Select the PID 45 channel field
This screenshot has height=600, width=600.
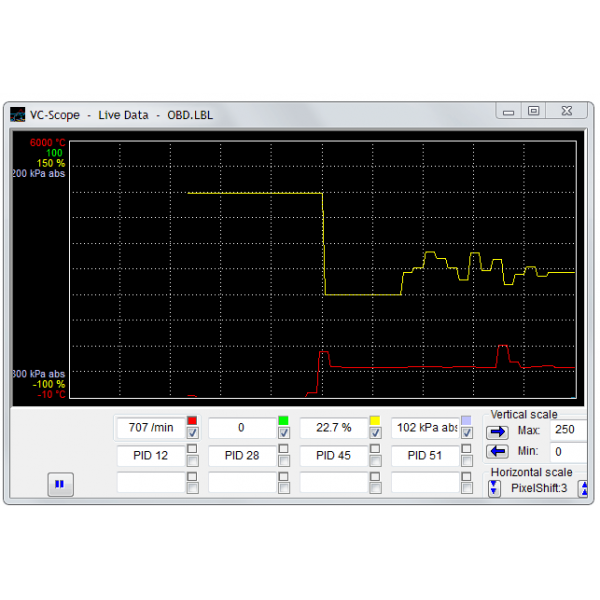(333, 455)
